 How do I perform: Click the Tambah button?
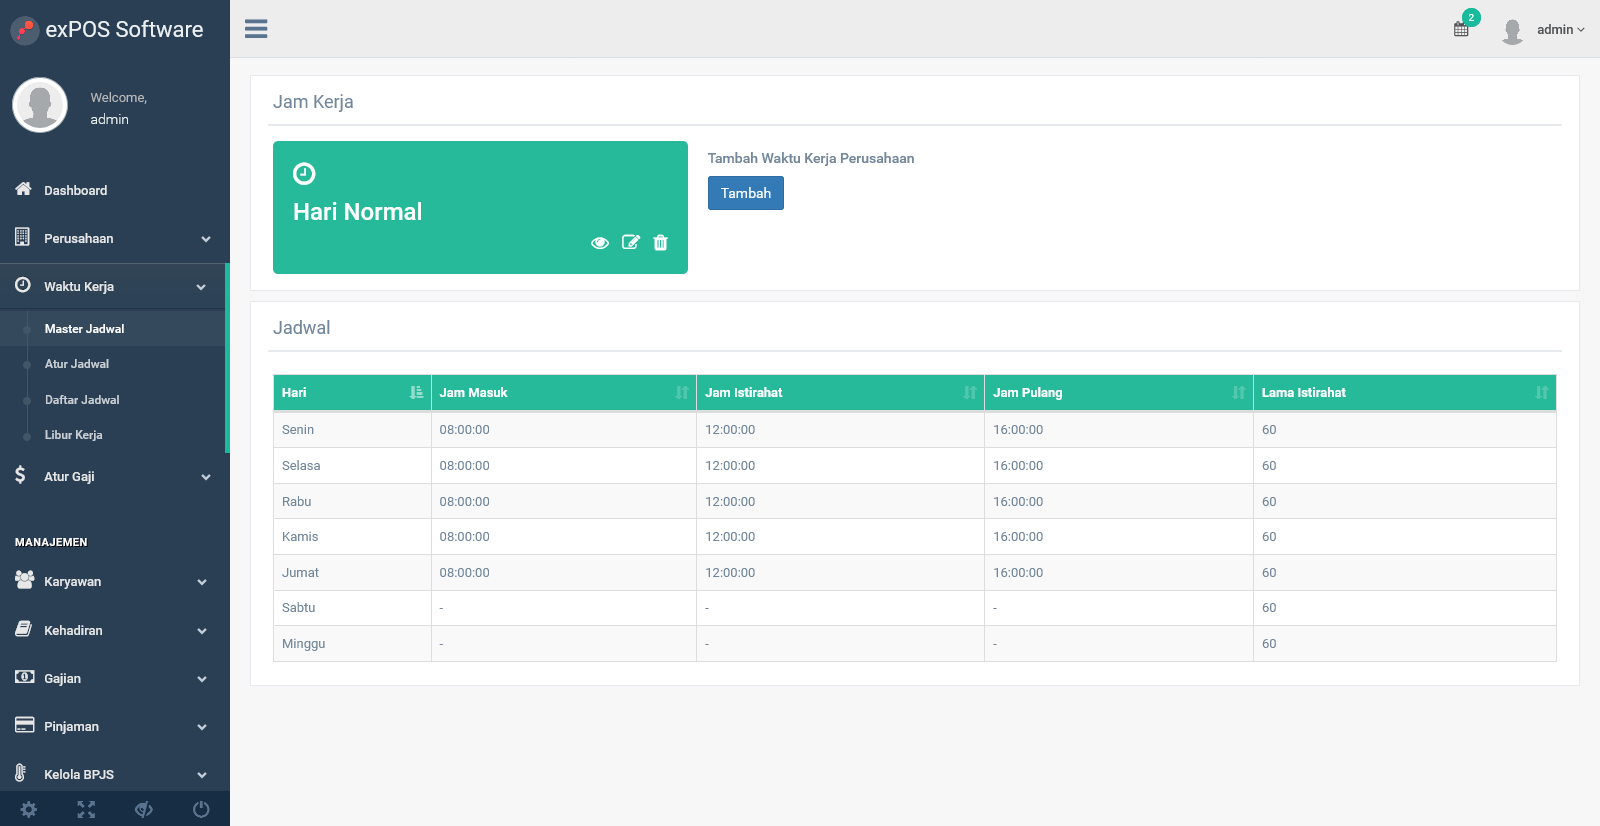[746, 193]
